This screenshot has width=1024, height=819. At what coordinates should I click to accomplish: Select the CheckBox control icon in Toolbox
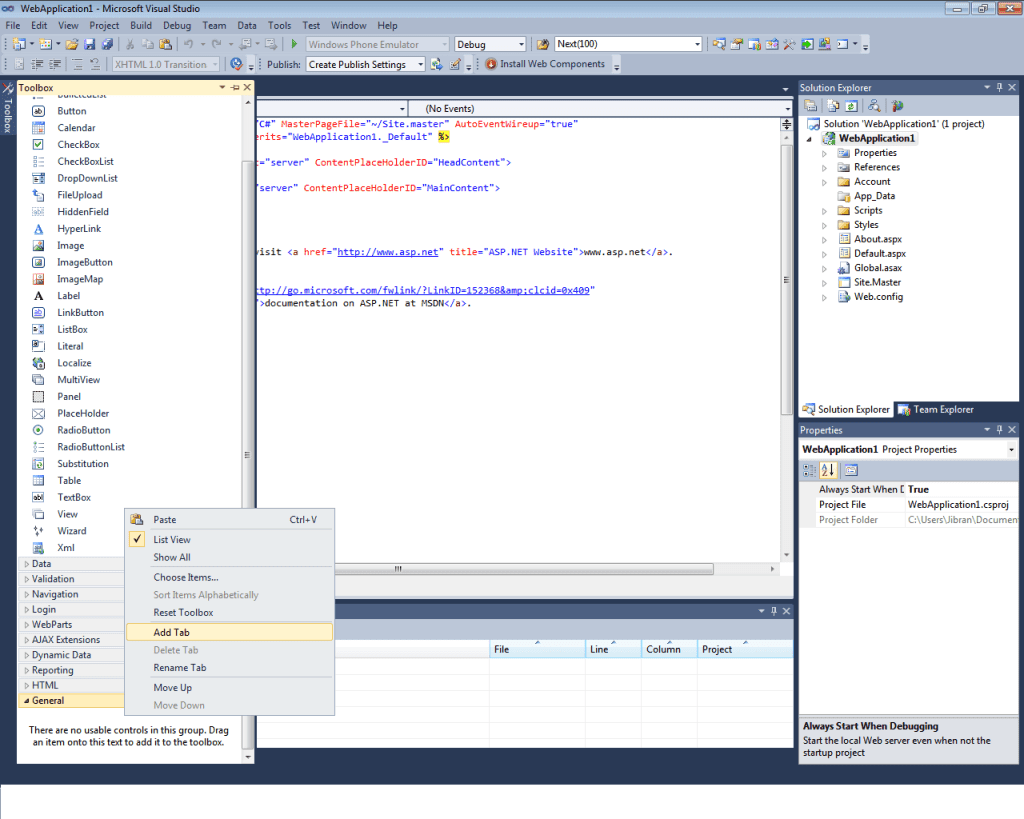tap(38, 145)
